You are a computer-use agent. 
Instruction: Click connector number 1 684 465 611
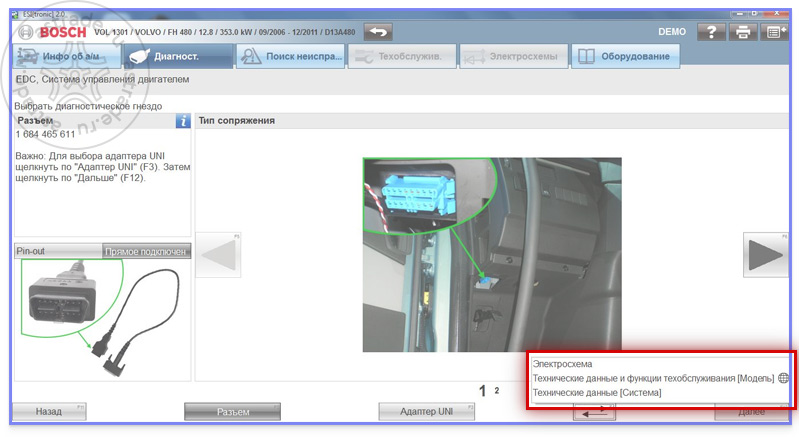coord(45,134)
